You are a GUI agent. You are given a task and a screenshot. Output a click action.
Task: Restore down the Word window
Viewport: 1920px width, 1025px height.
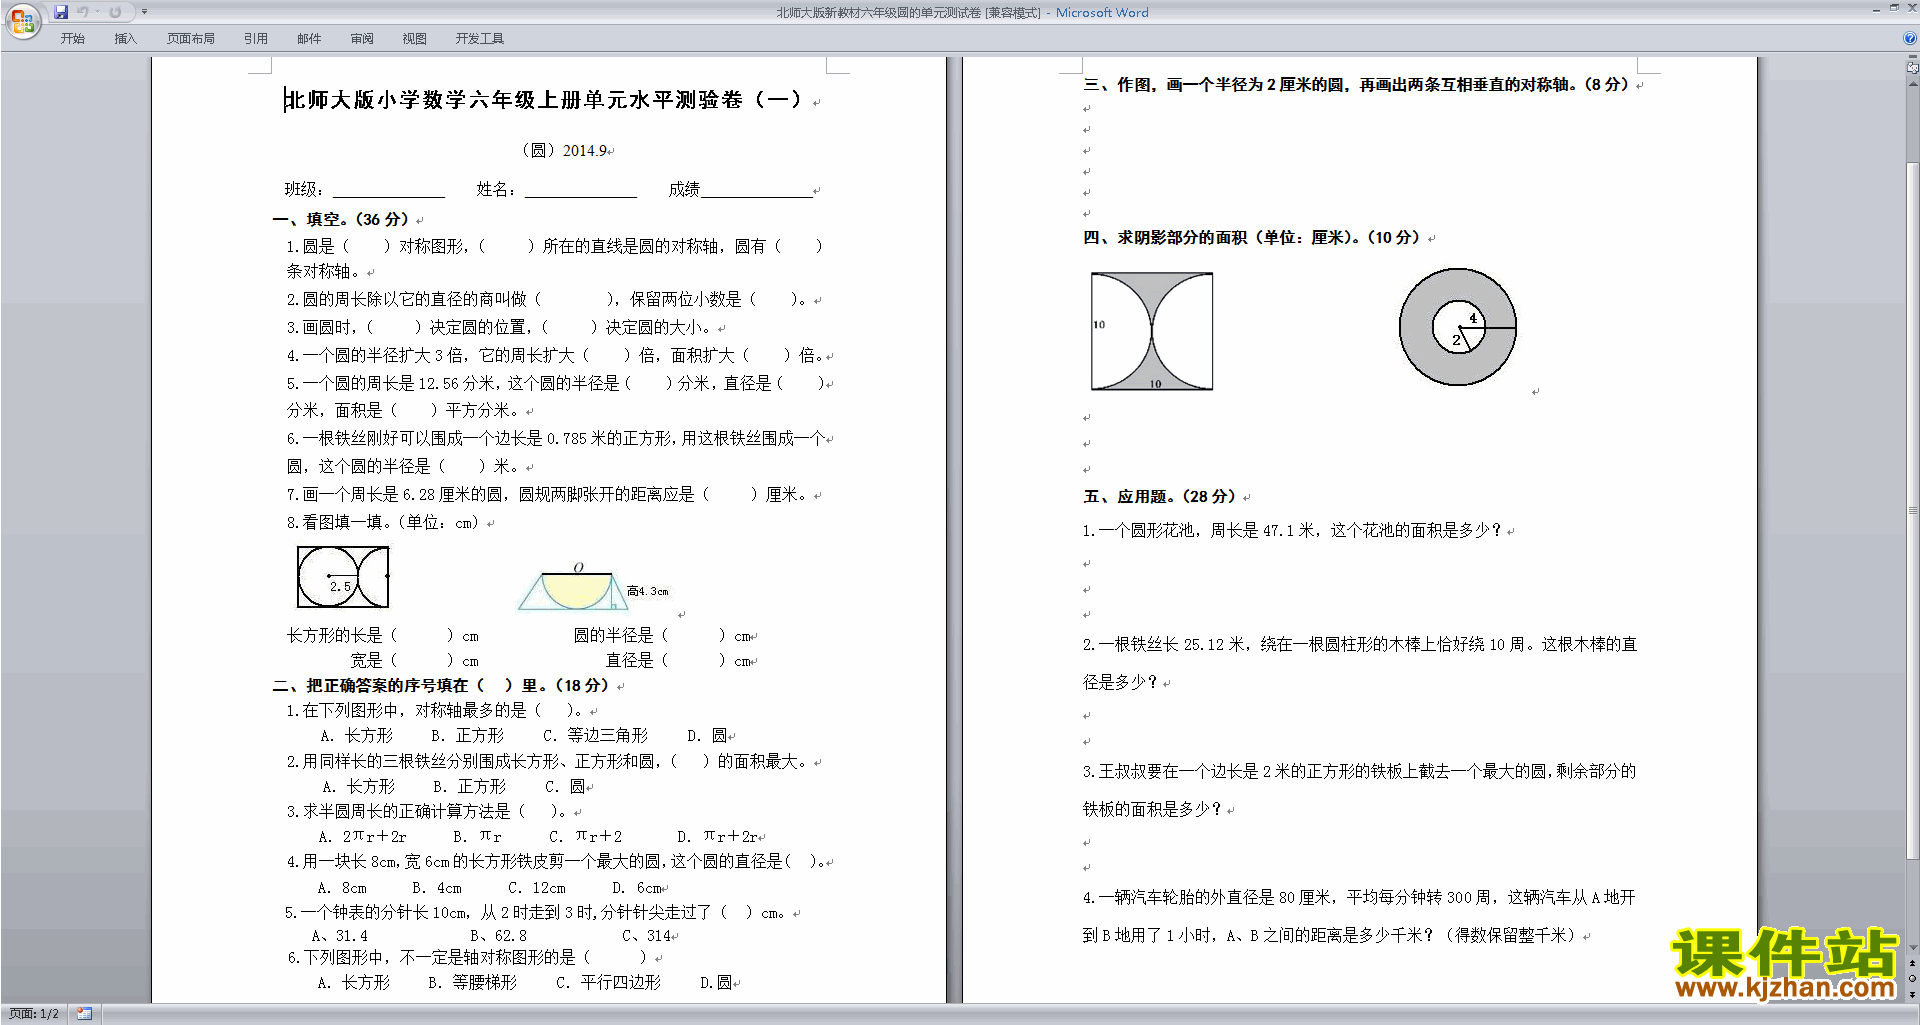[1894, 9]
